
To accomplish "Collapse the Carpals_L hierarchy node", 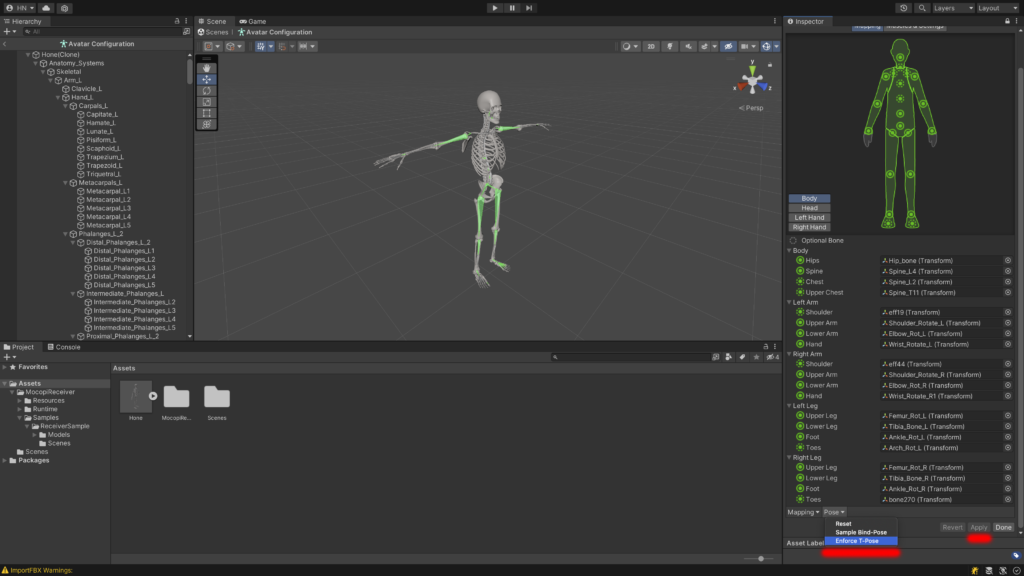I will [65, 106].
